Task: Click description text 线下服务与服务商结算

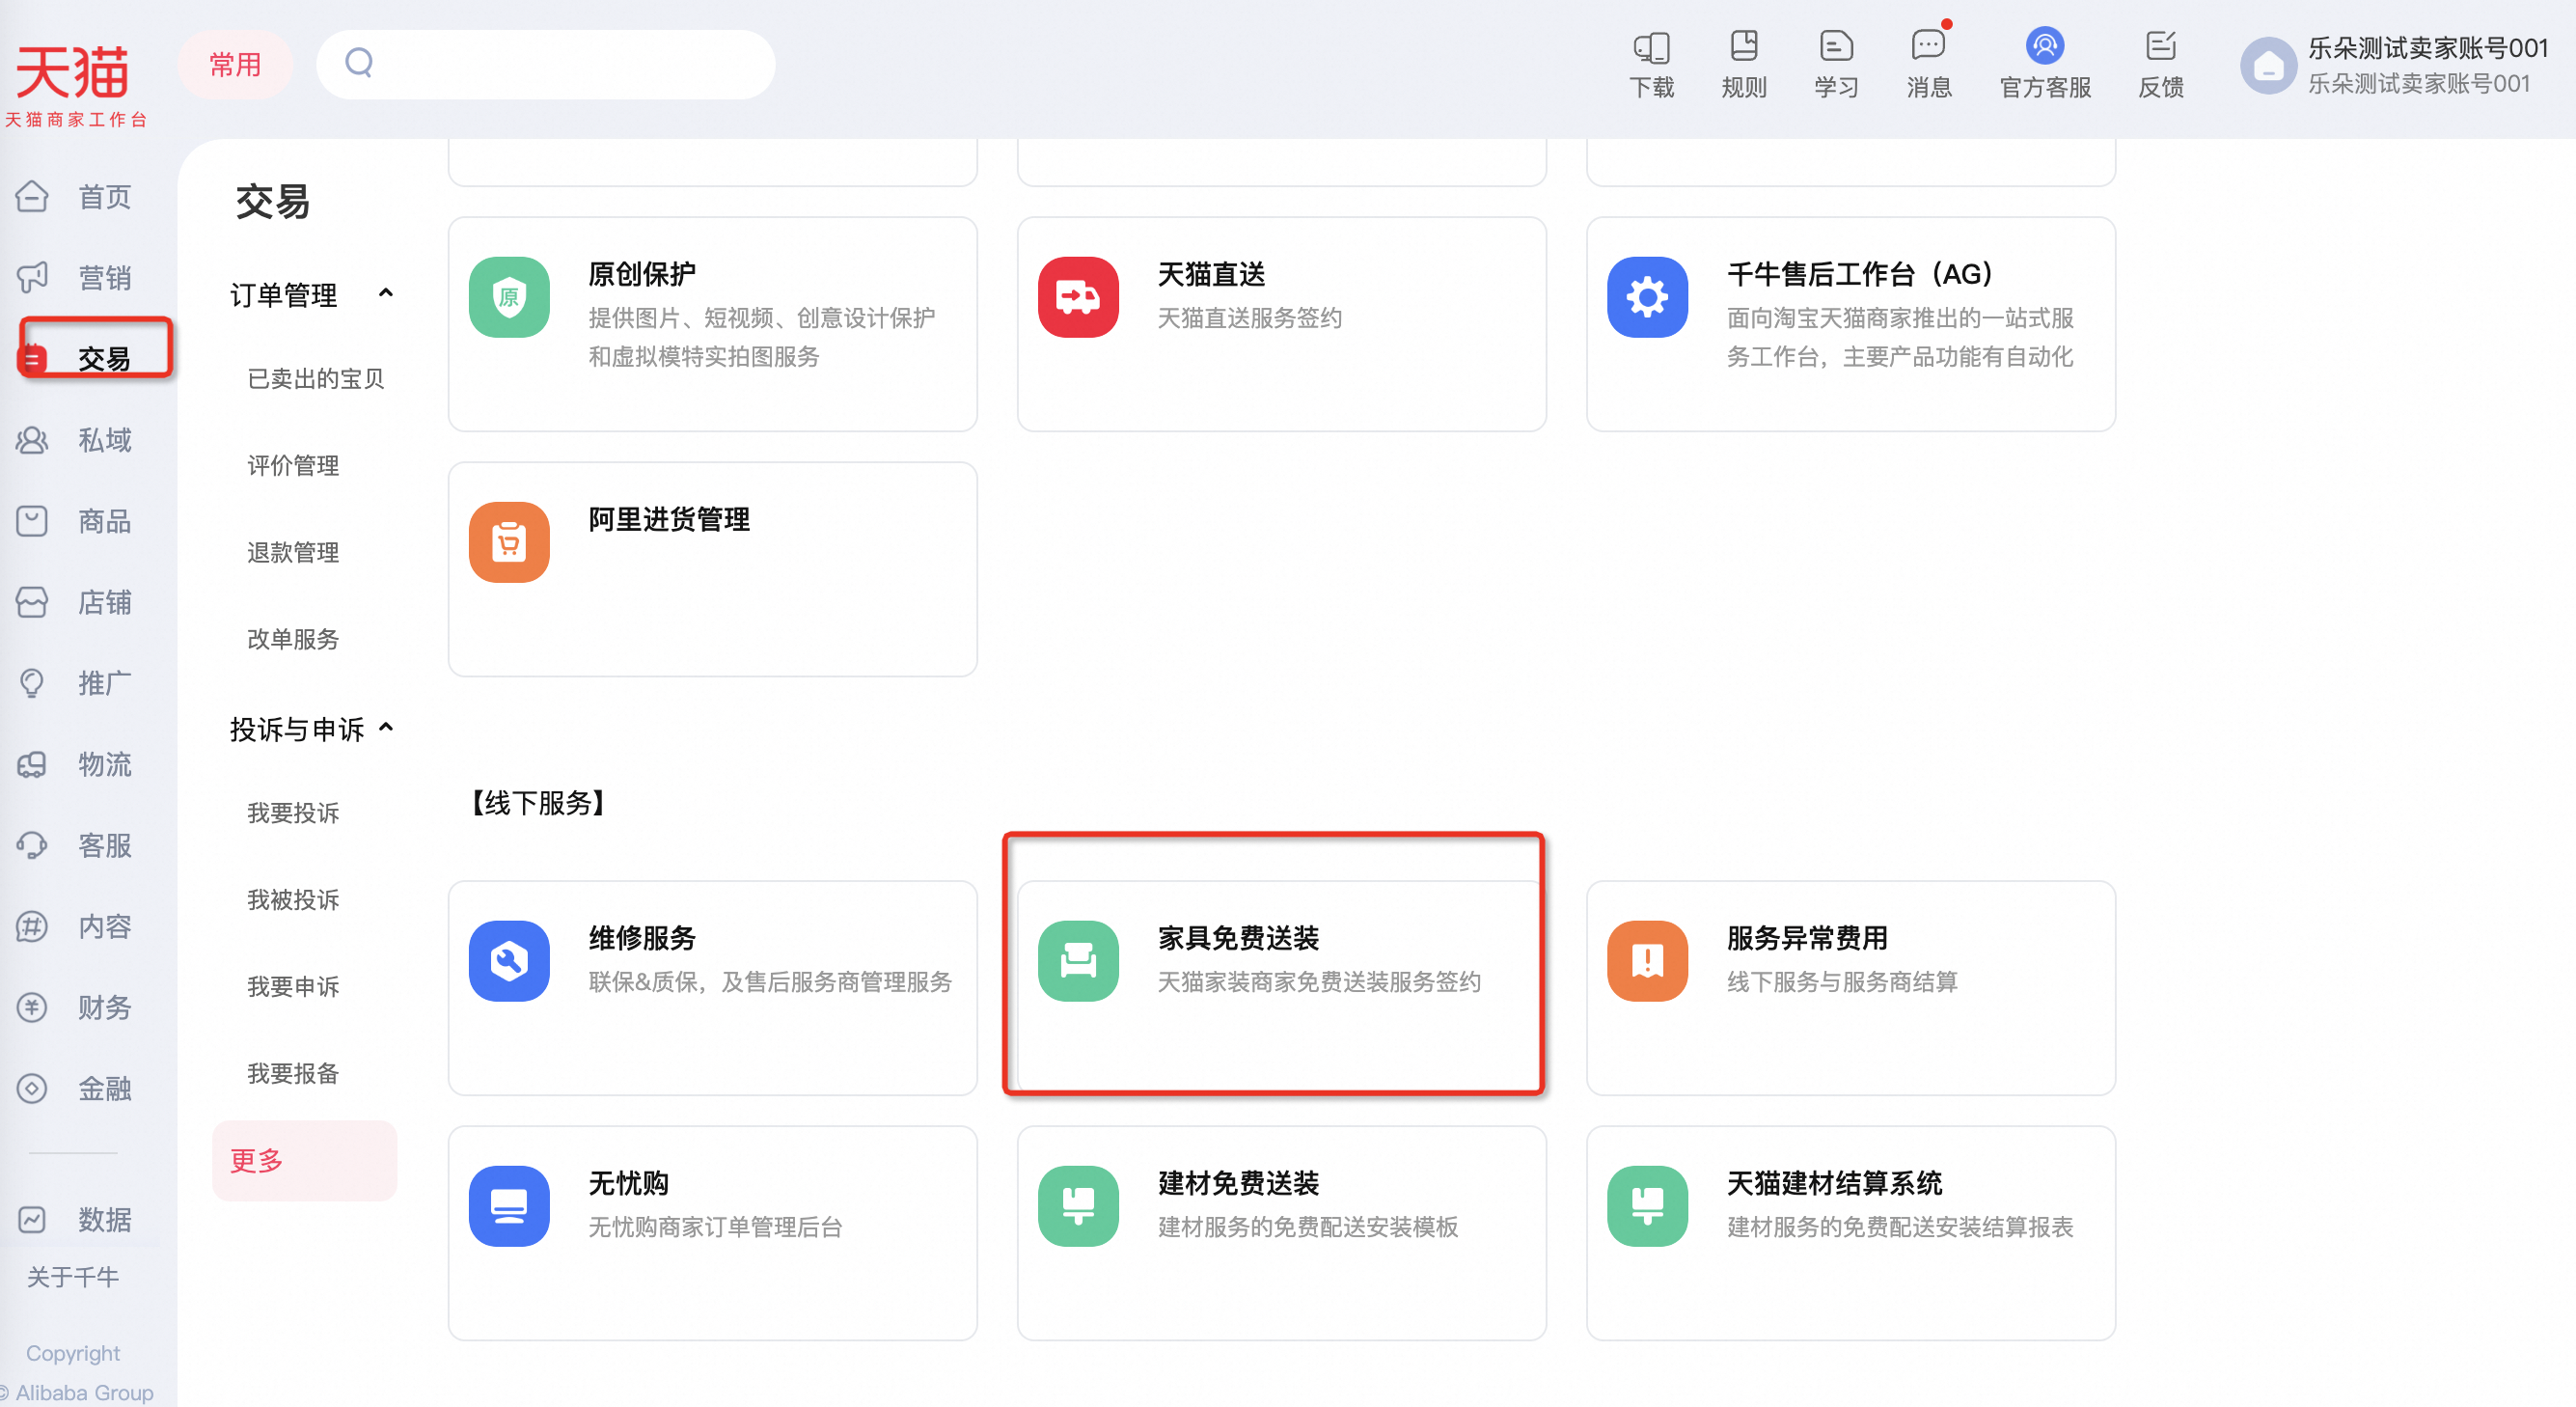Action: coord(1842,983)
